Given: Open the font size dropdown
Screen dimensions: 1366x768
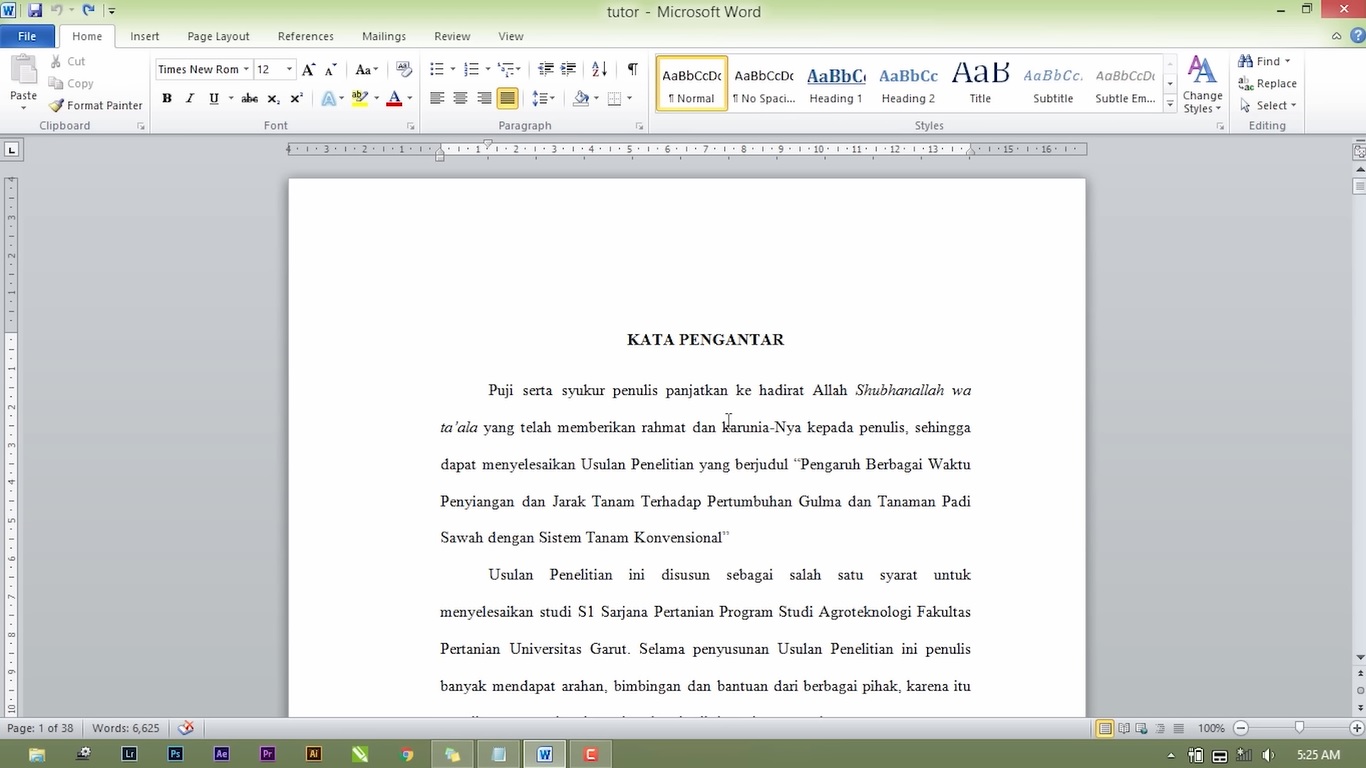Looking at the screenshot, I should coord(290,69).
